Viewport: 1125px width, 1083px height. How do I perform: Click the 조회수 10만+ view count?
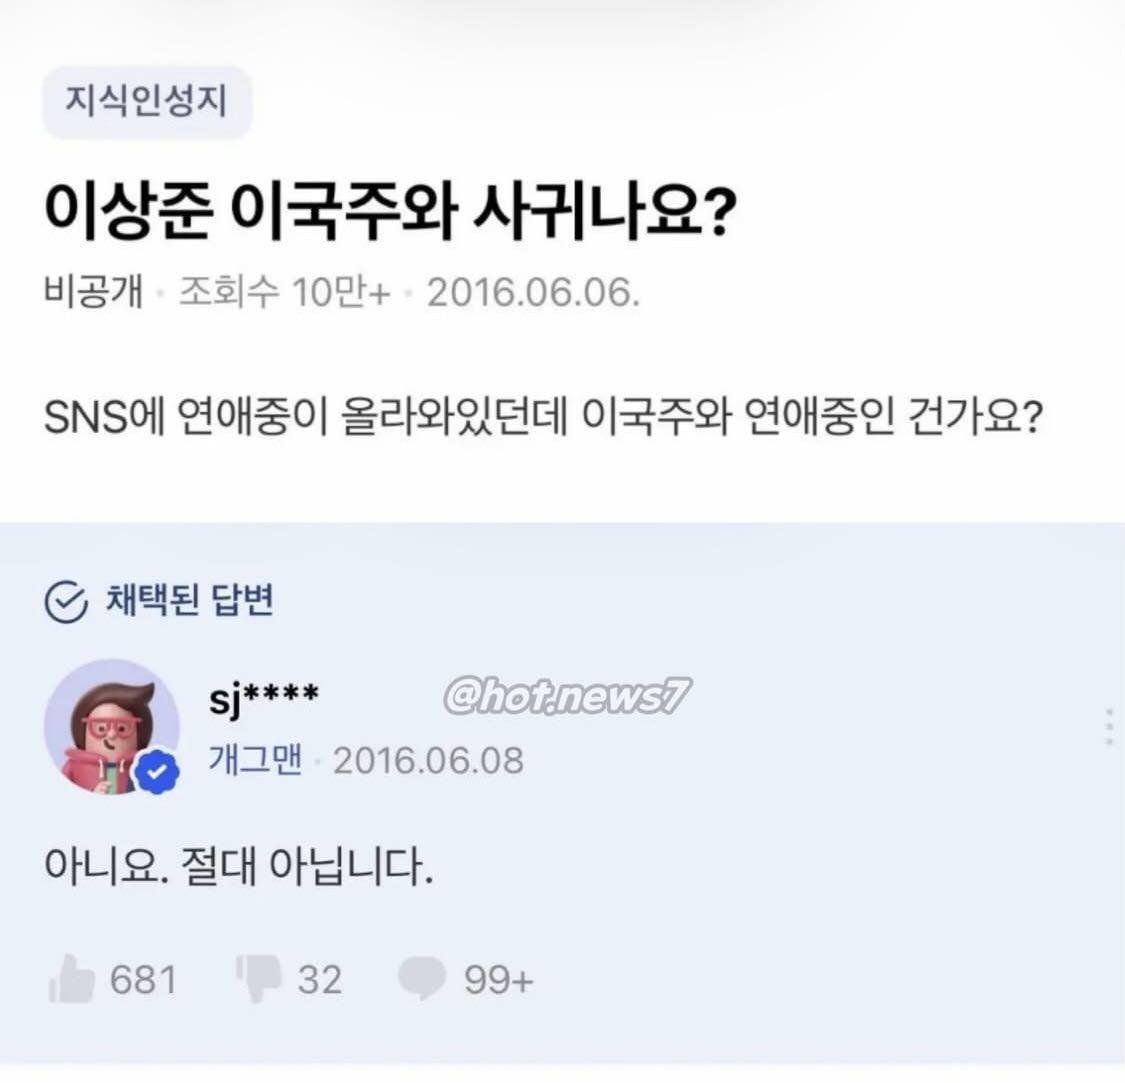coord(285,294)
